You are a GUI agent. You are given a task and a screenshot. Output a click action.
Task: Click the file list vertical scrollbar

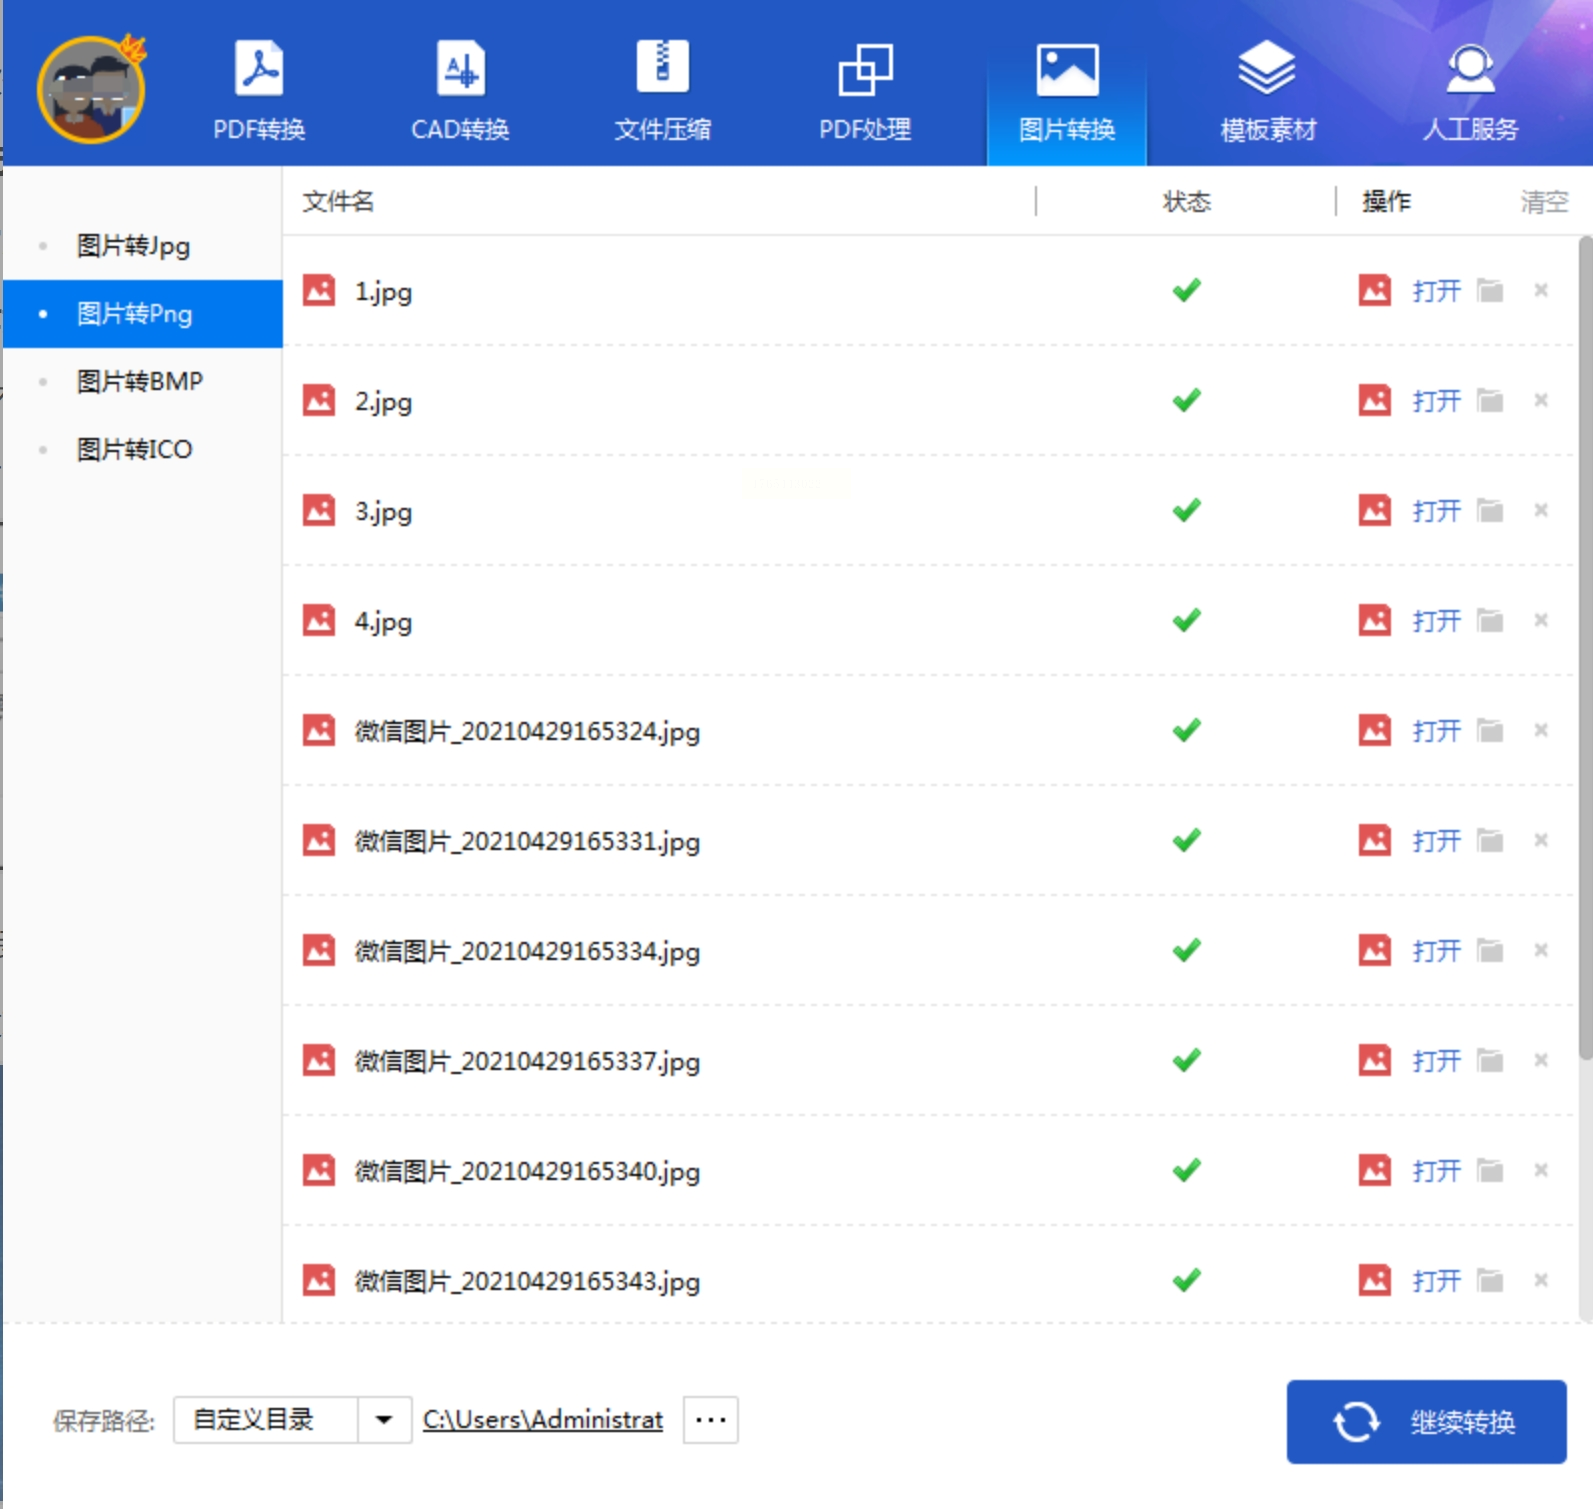(1584, 650)
